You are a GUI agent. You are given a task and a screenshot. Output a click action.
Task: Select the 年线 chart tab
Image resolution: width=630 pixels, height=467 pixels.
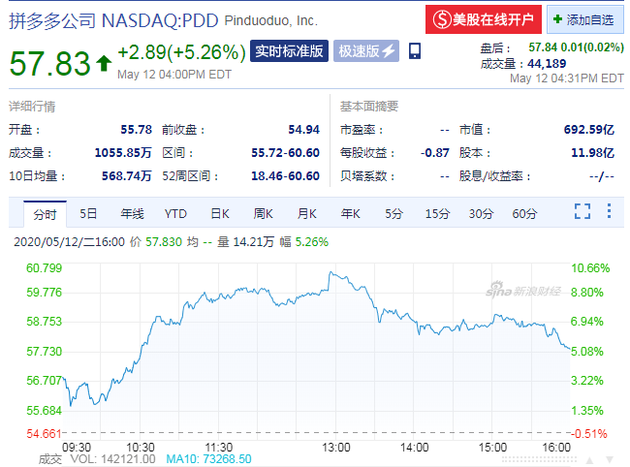pos(132,213)
